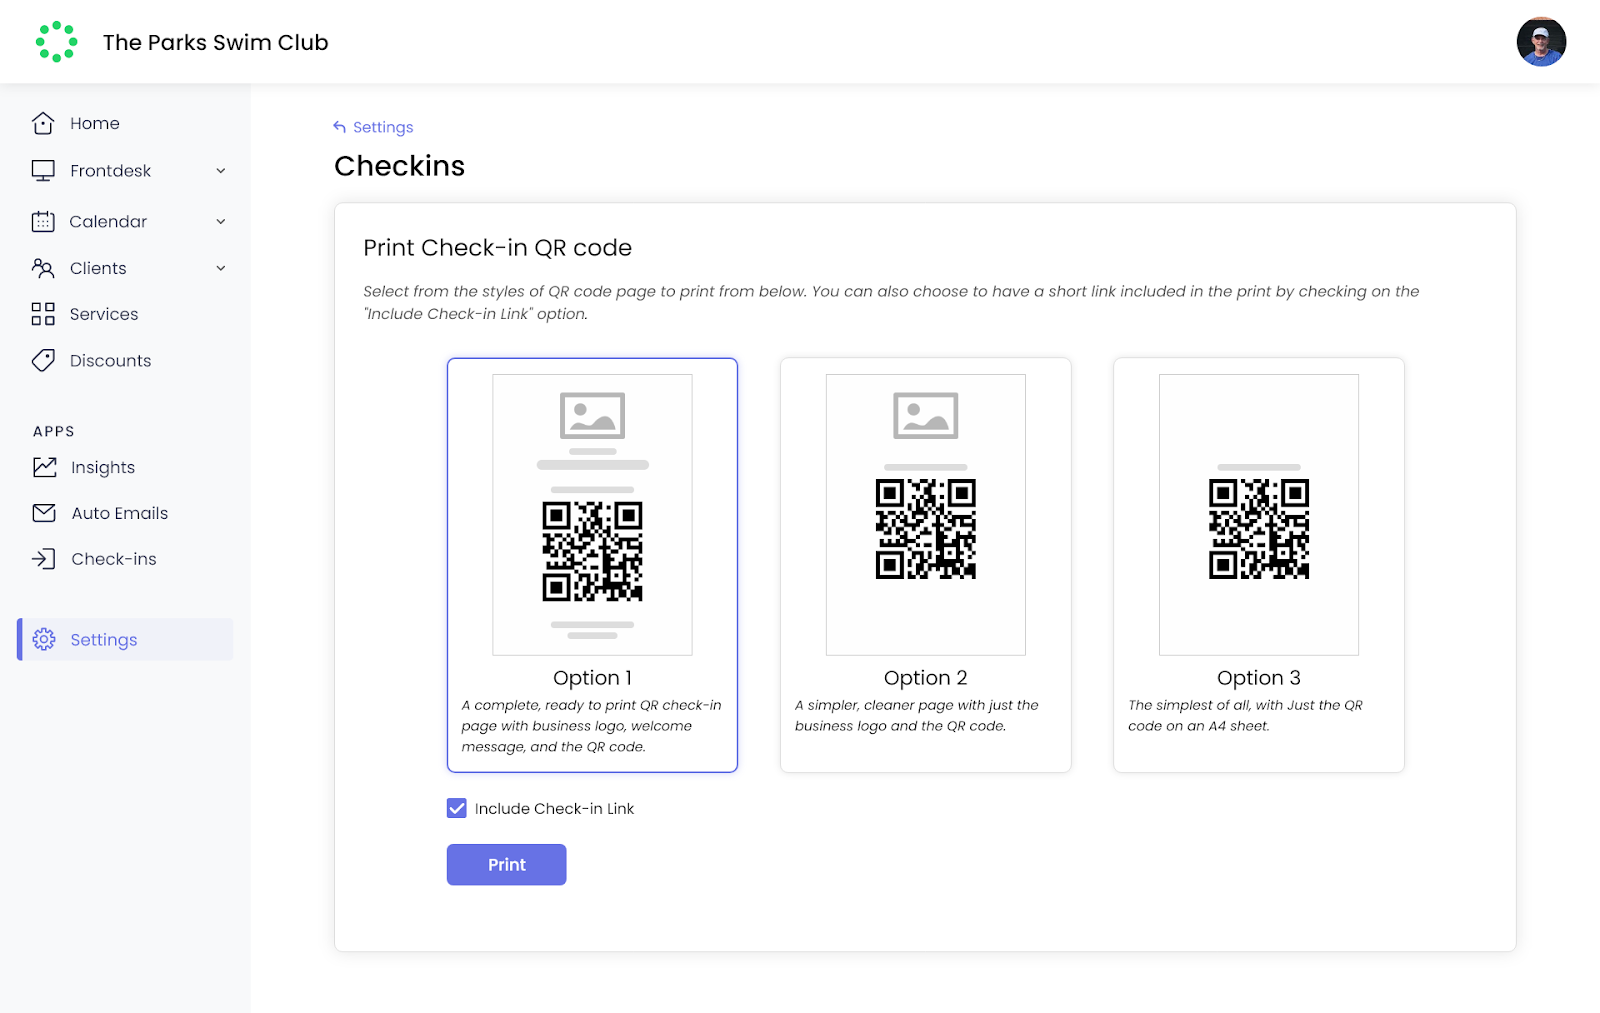
Task: Open the user profile avatar
Action: tap(1540, 42)
